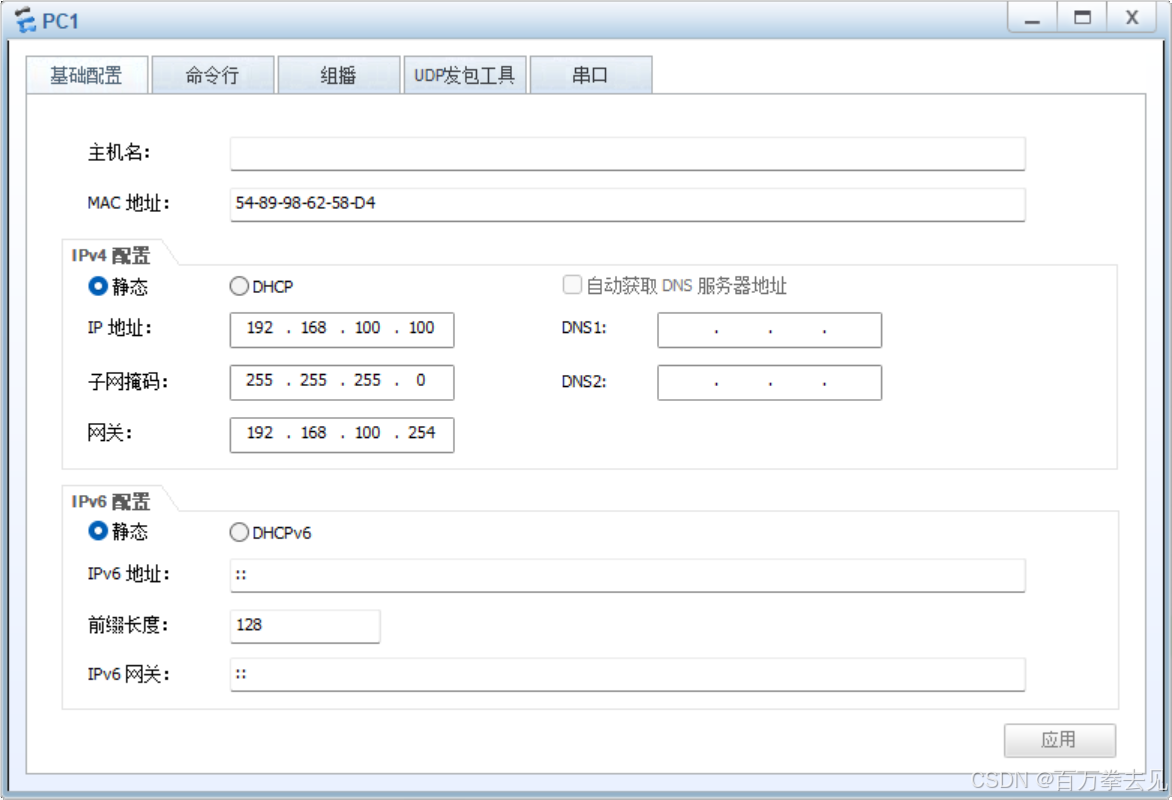Click the IPv6 地址 input field
The height and width of the screenshot is (800, 1172).
pos(627,575)
